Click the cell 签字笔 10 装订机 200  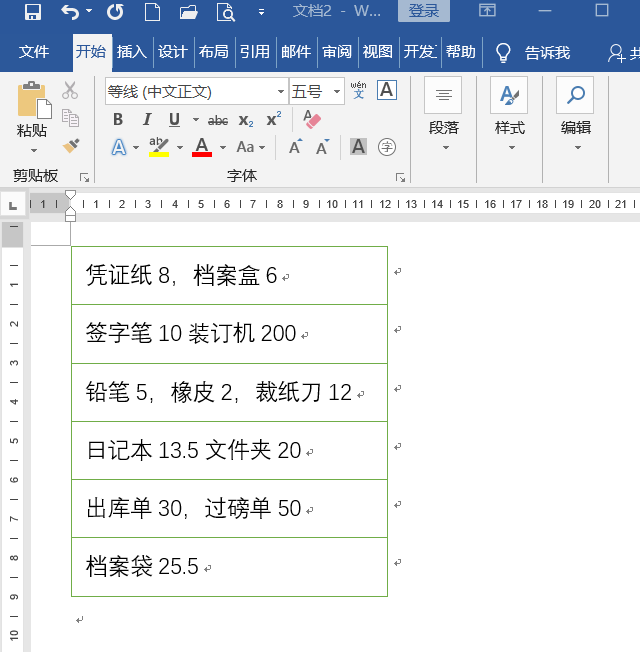(x=229, y=334)
